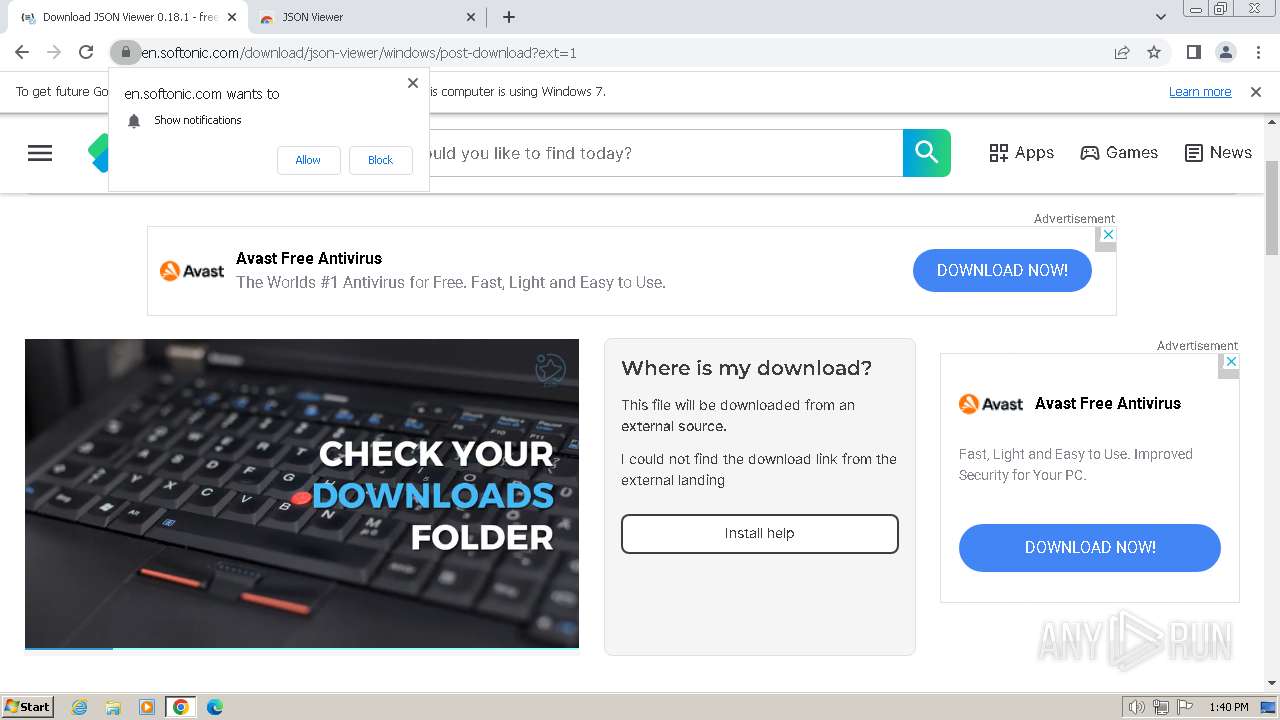1280x720 pixels.
Task: Open the Chrome three-dot menu
Action: (x=1257, y=52)
